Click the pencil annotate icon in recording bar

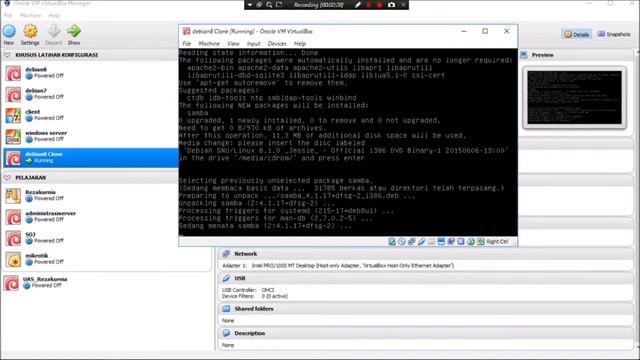point(358,5)
